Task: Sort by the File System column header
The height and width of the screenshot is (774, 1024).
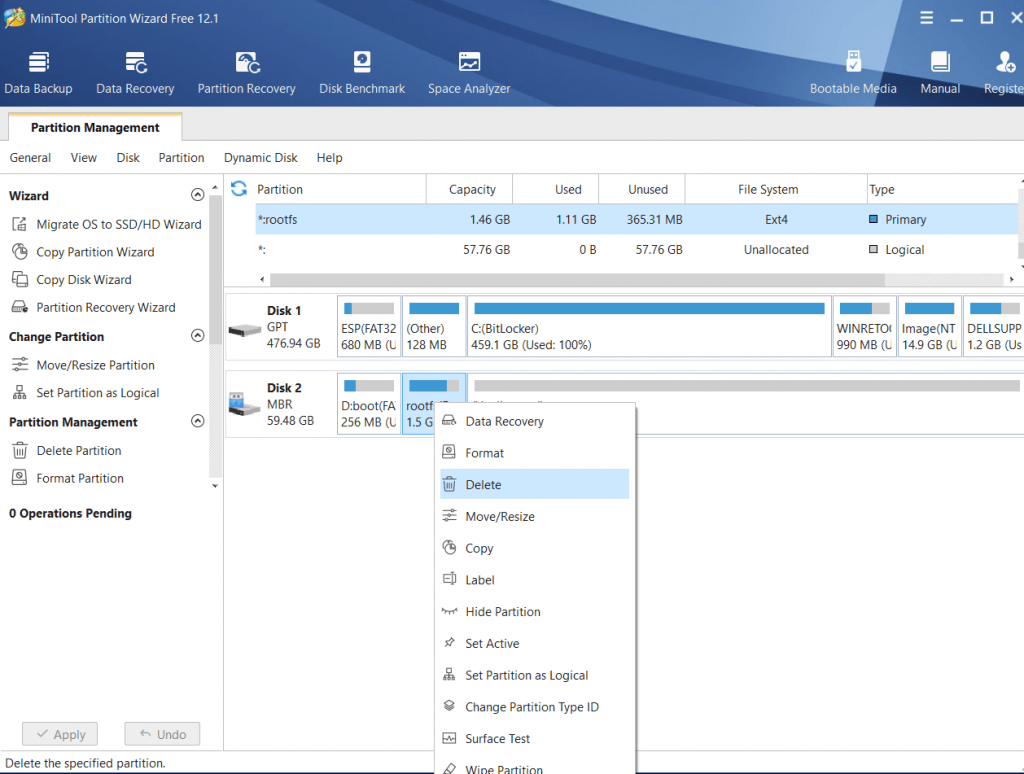Action: pos(776,189)
